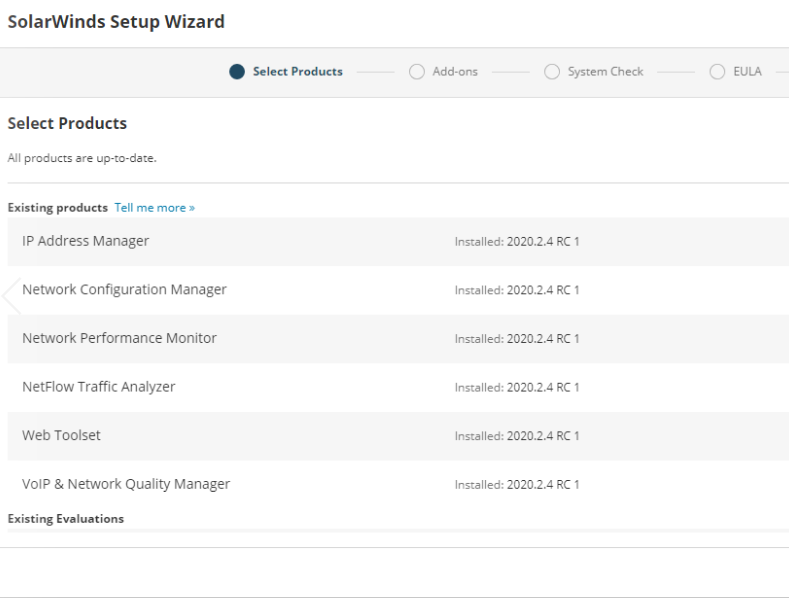Click the Existing Evaluations section heading
Screen dimensions: 789x607
coord(65,519)
